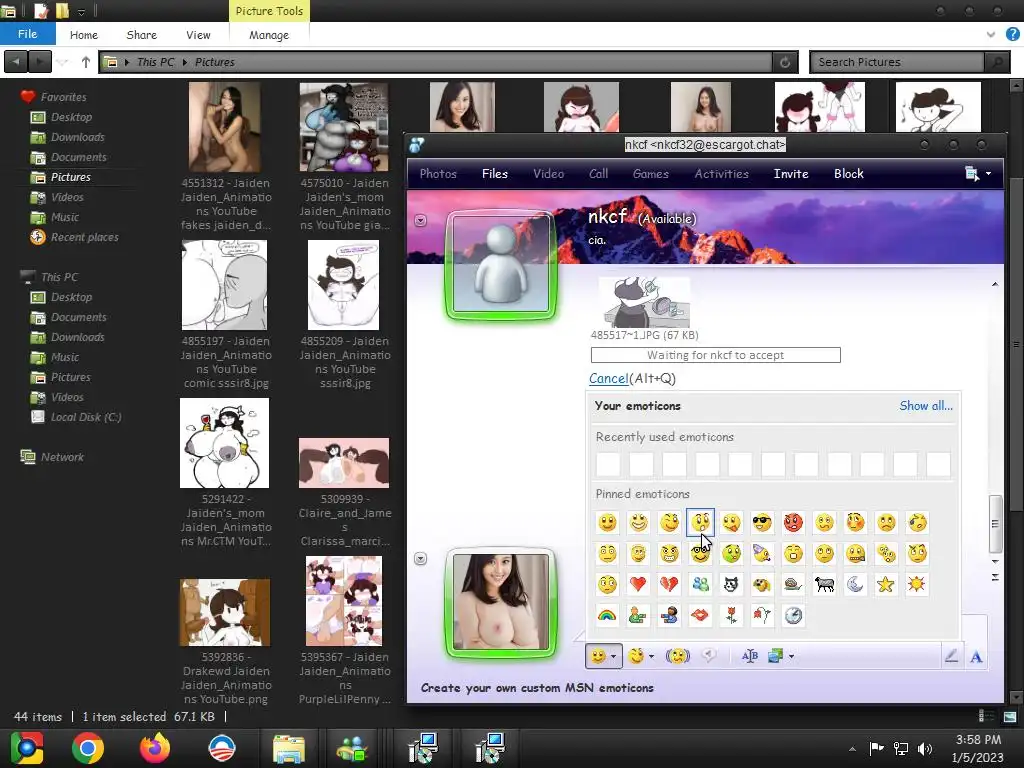Choose the broken heart emoticon
1024x768 pixels.
tap(669, 584)
